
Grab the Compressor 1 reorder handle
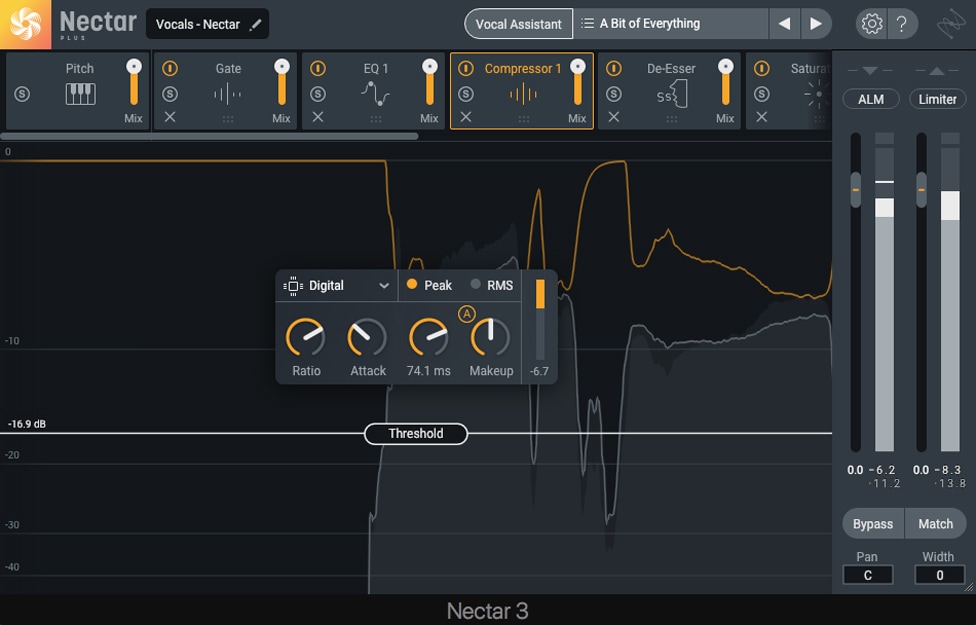point(523,119)
